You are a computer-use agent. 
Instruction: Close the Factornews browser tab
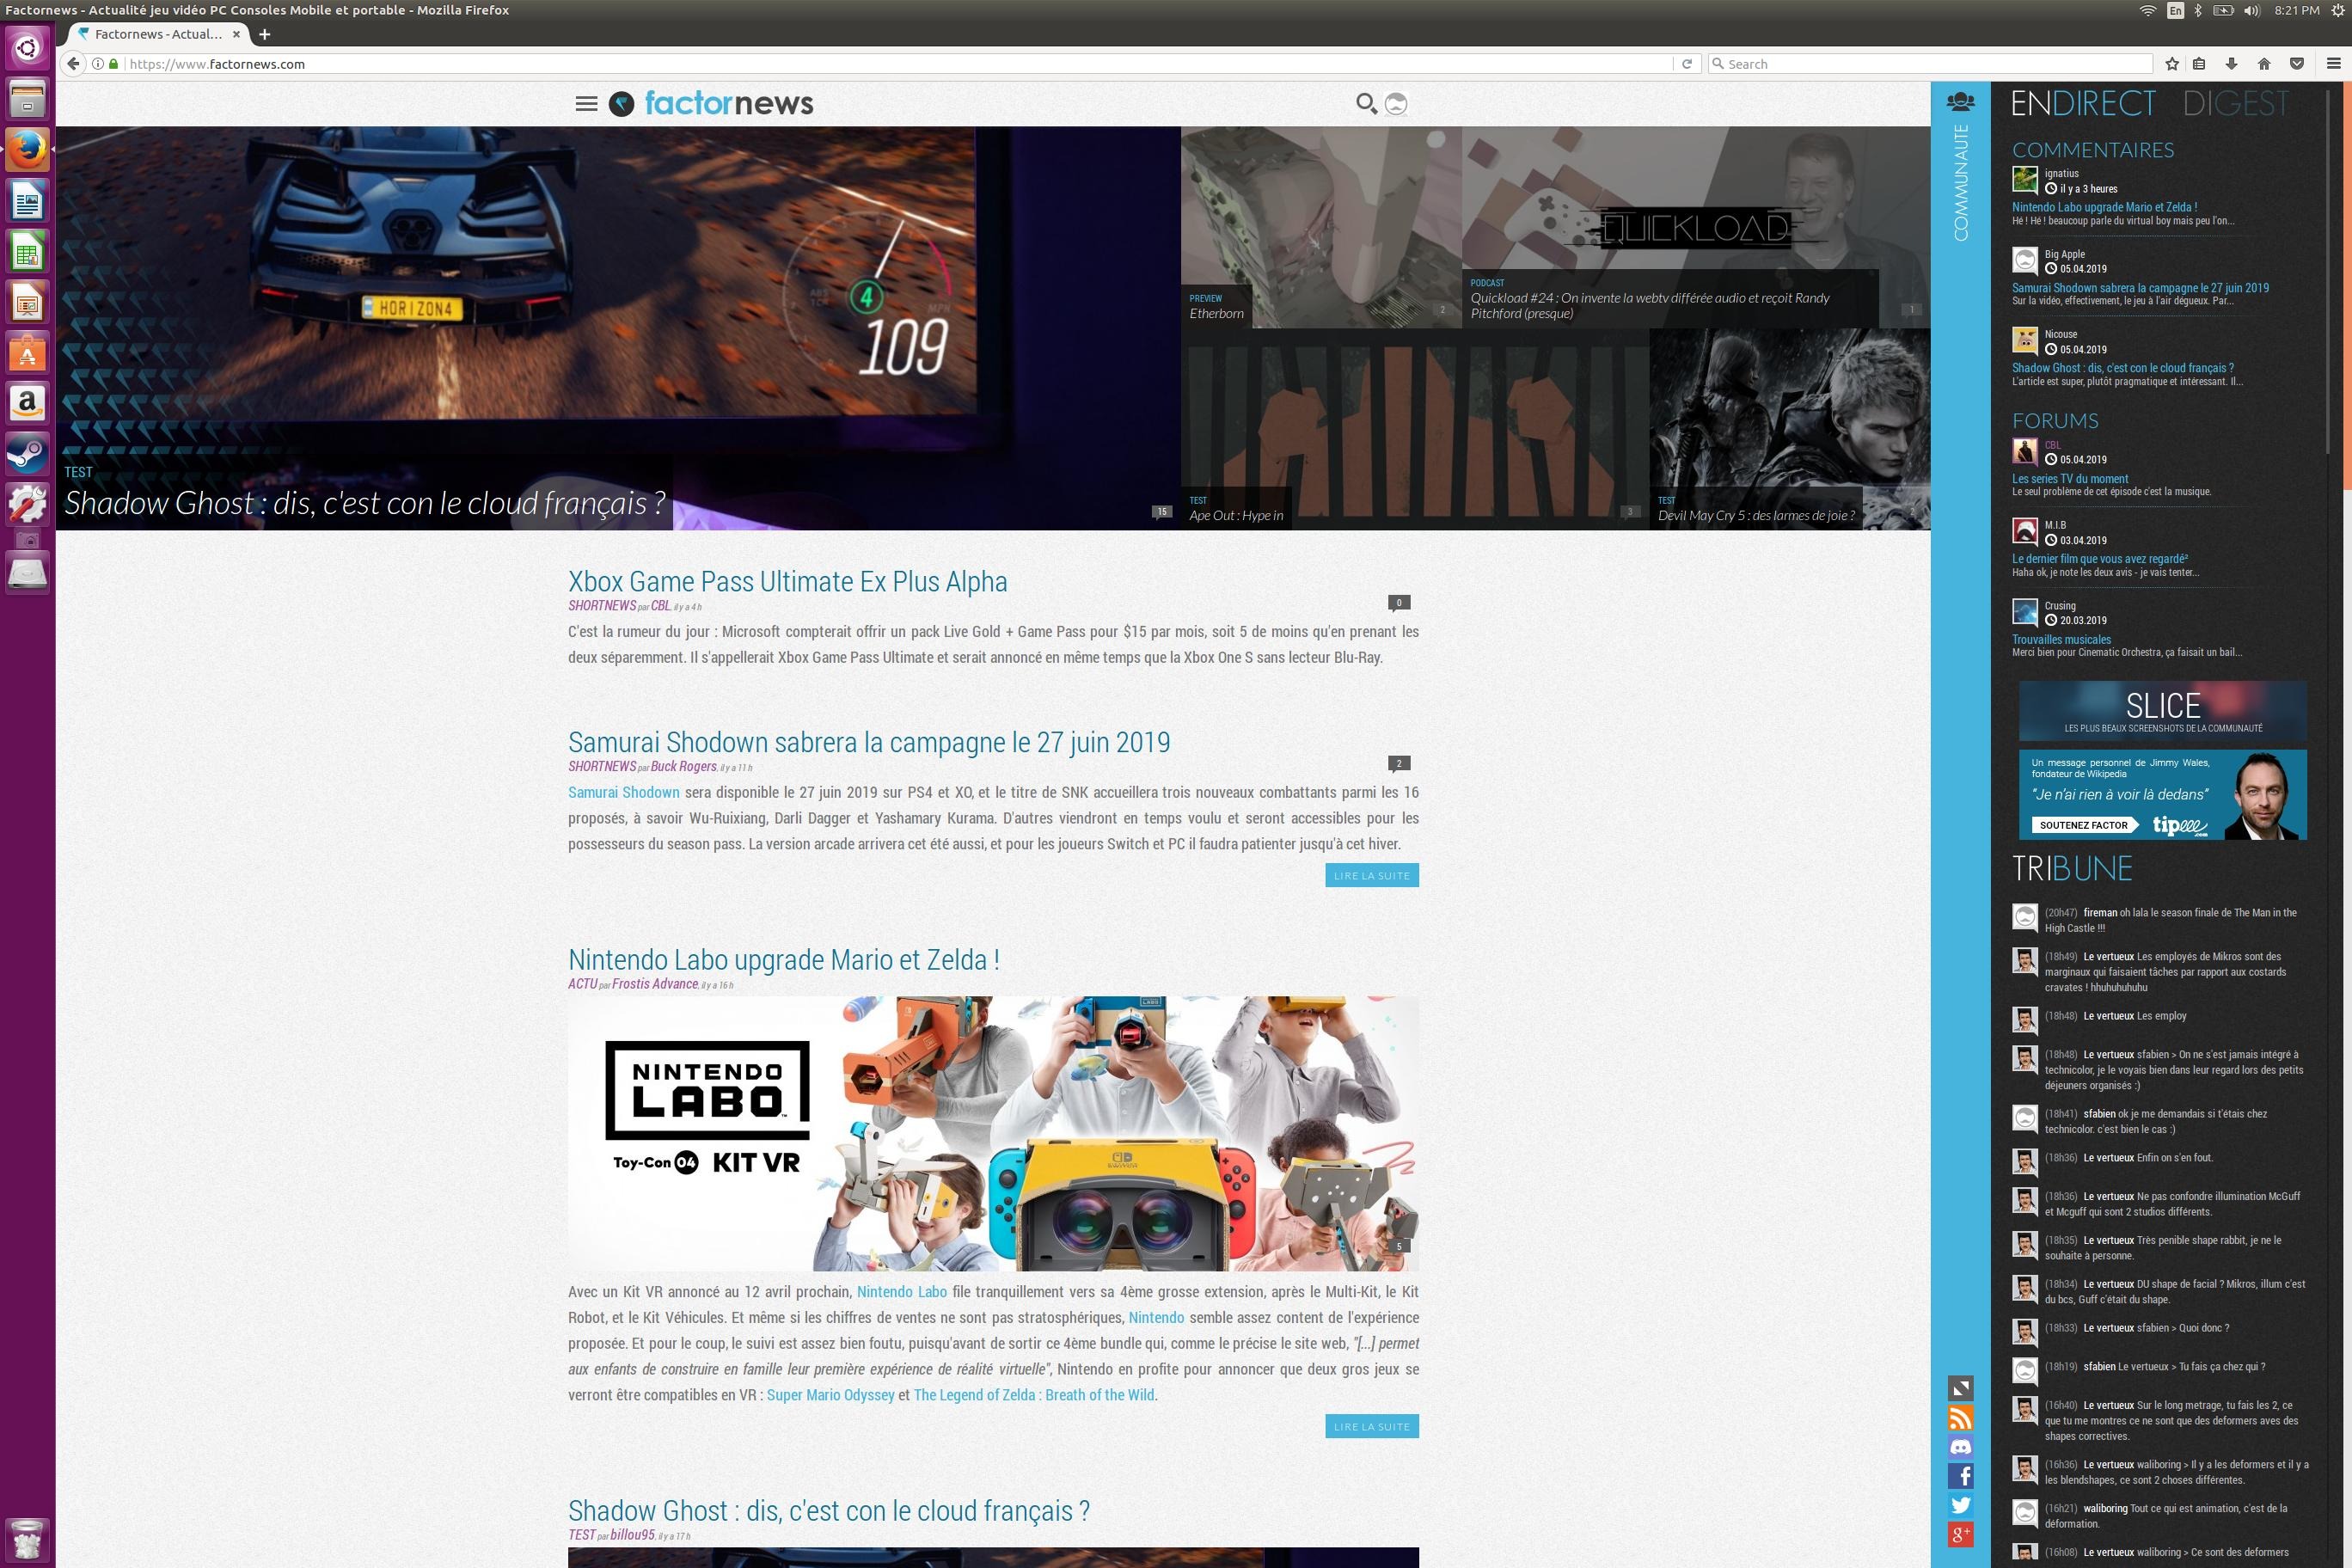236,34
